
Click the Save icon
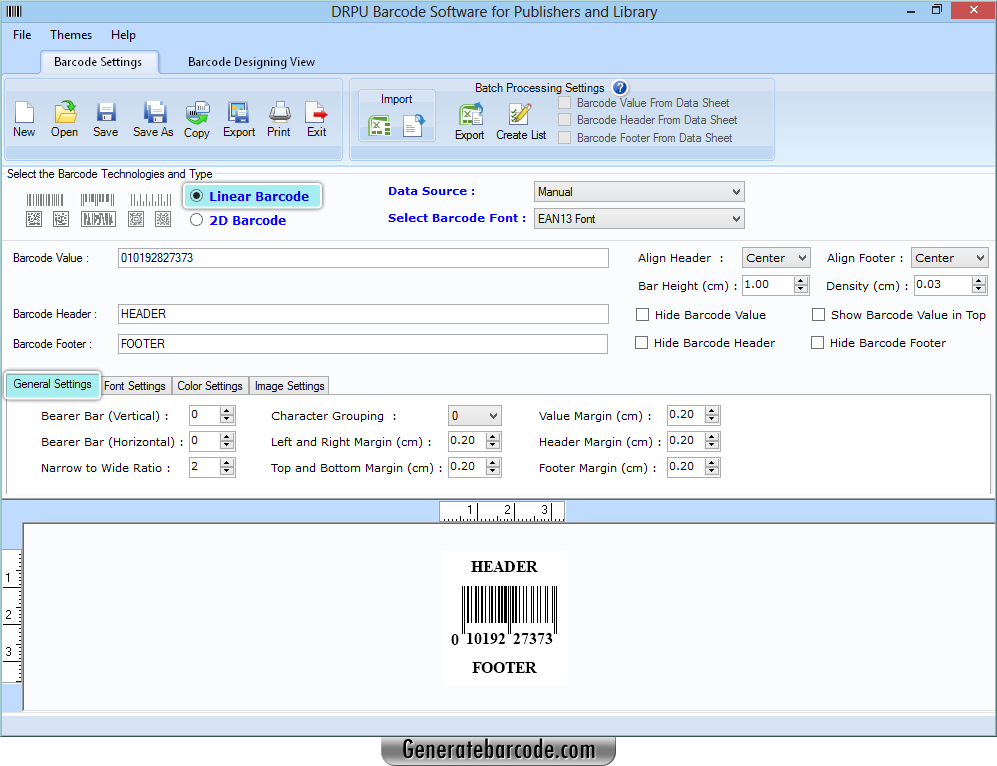(106, 120)
